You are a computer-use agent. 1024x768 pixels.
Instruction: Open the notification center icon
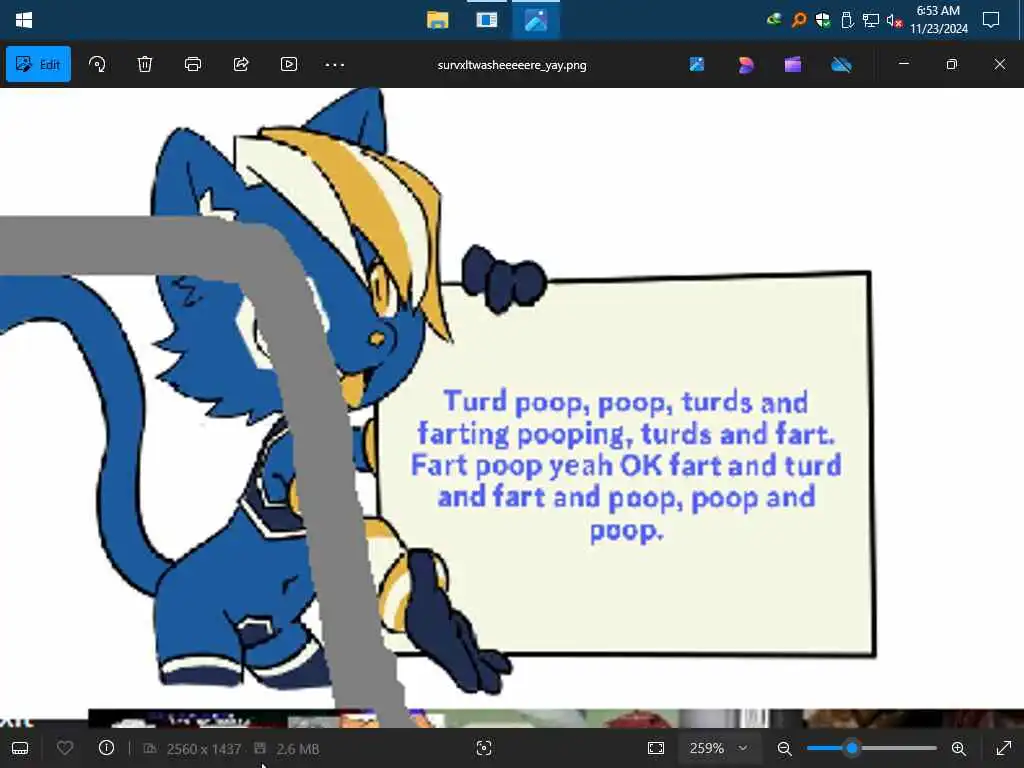(991, 20)
